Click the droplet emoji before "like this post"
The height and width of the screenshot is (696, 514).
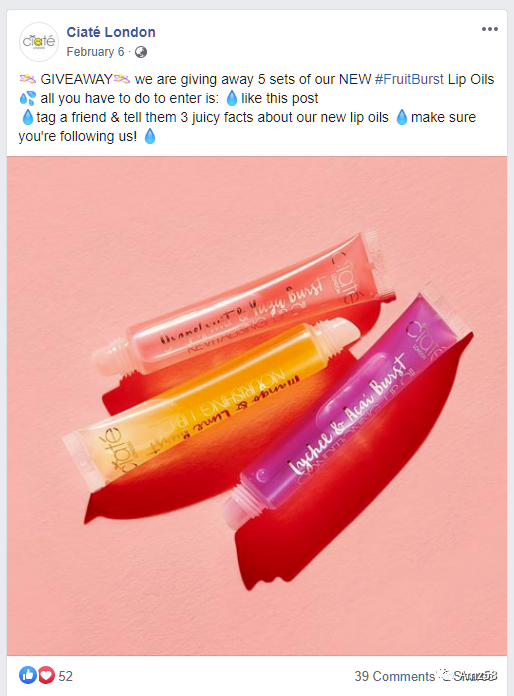pos(232,98)
